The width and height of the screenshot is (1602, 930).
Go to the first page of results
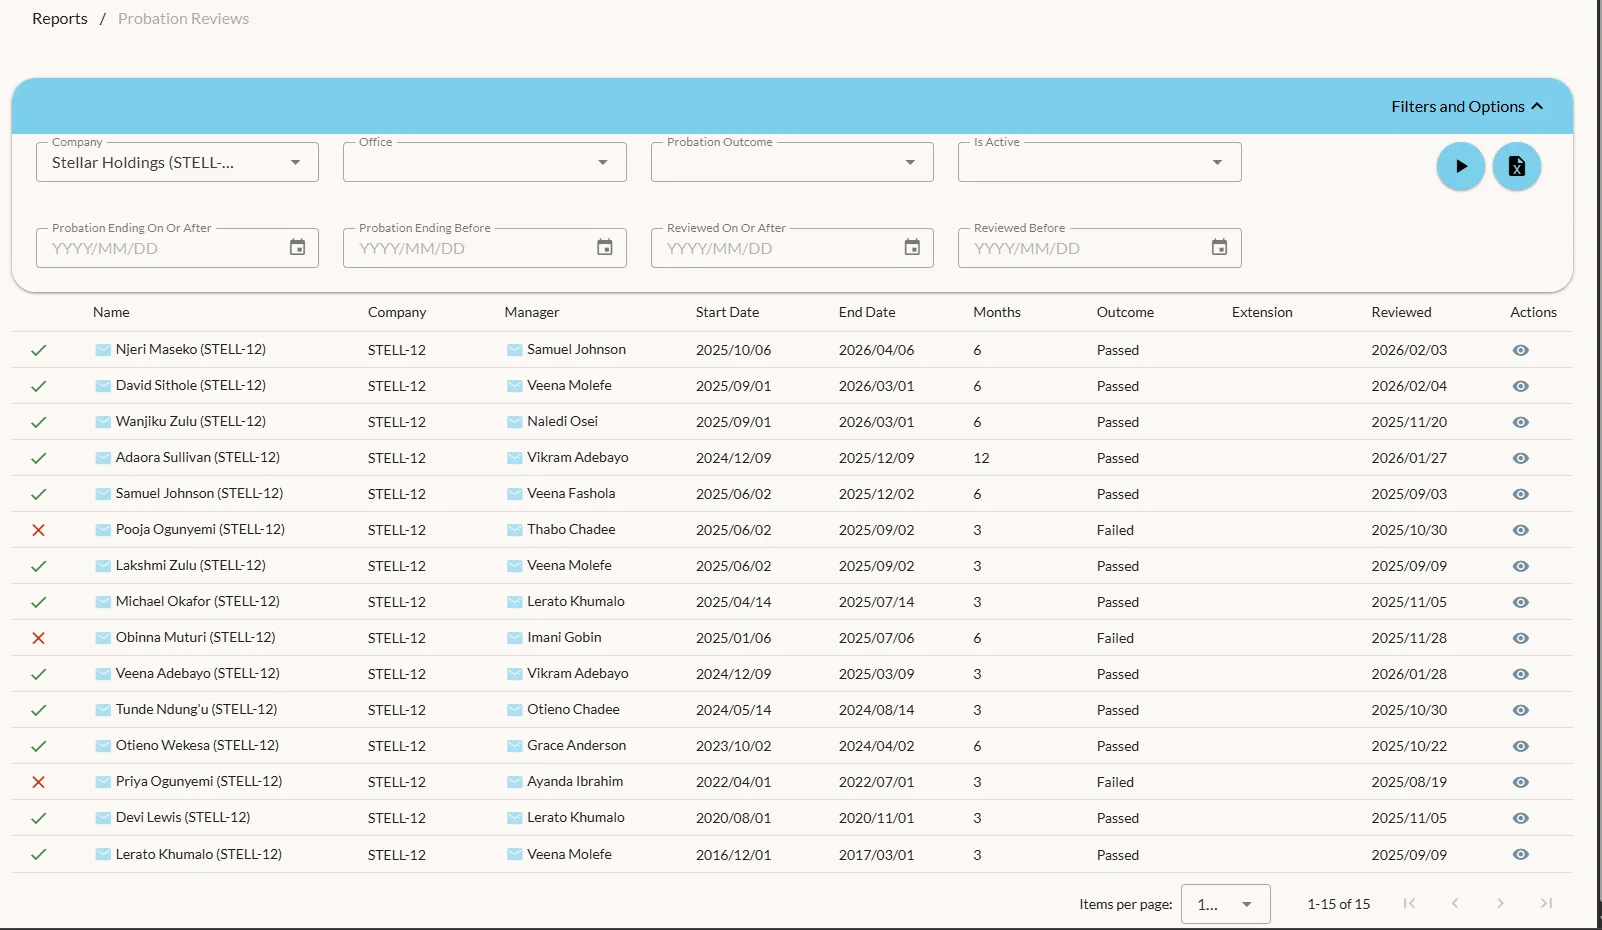point(1409,903)
